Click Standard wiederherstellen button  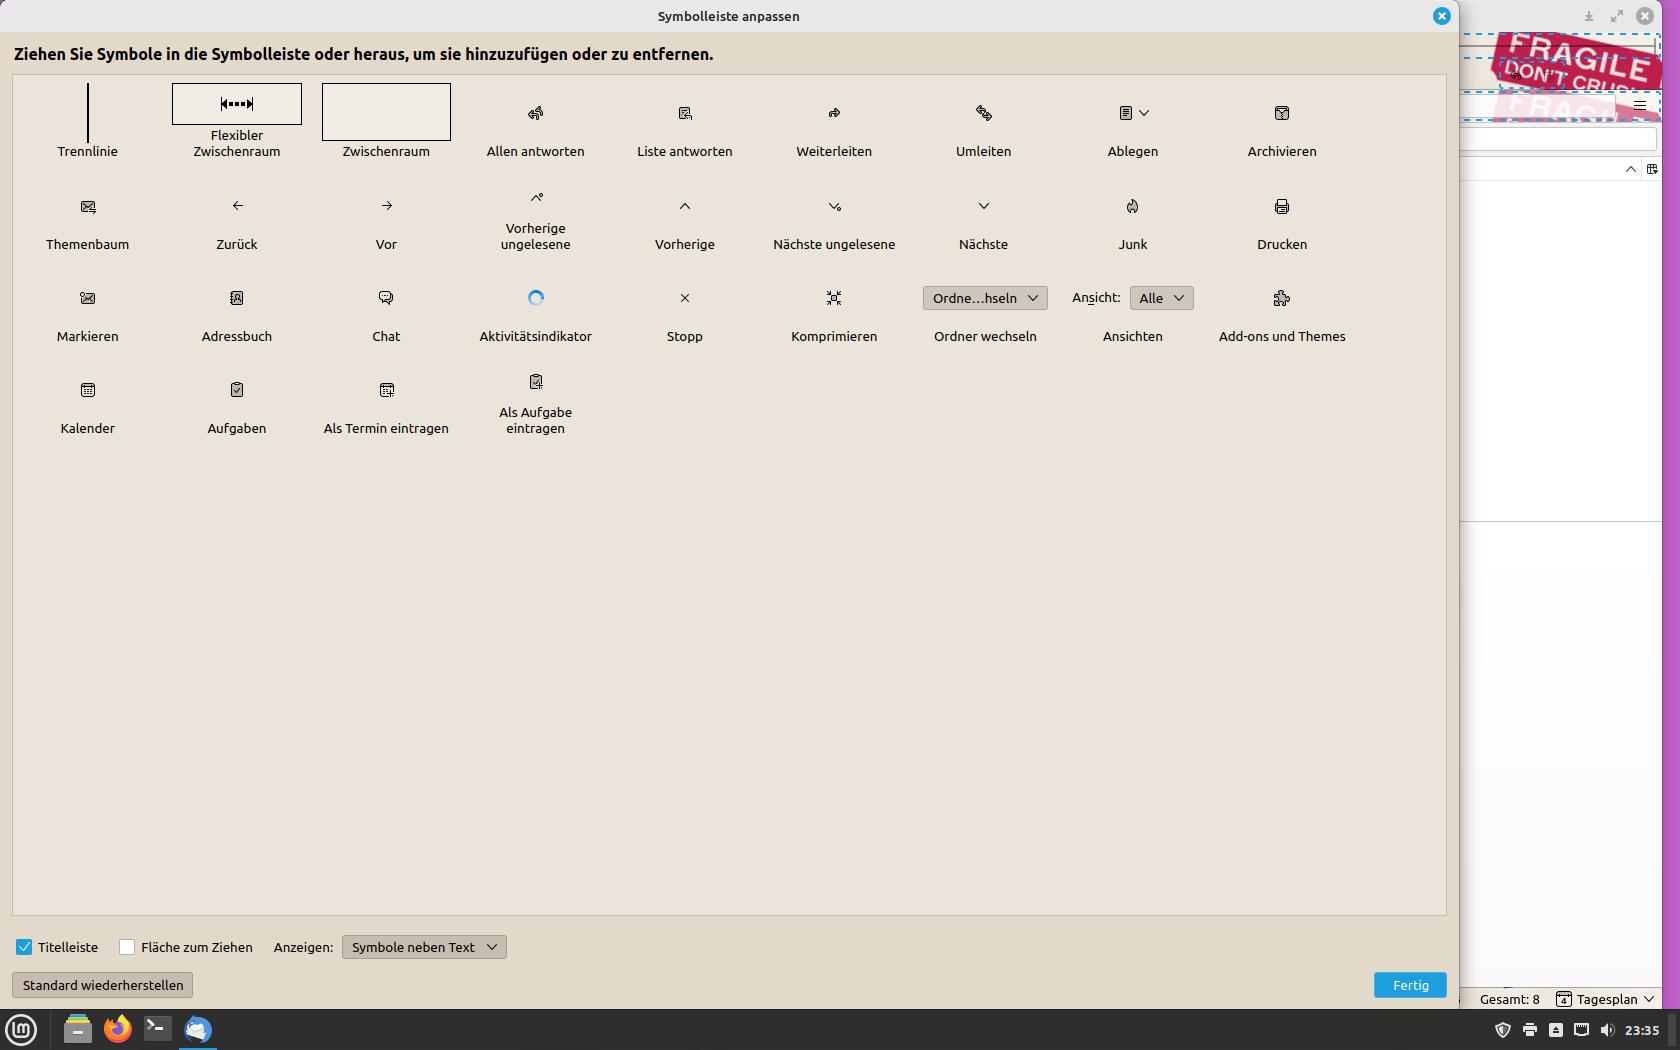click(x=103, y=985)
